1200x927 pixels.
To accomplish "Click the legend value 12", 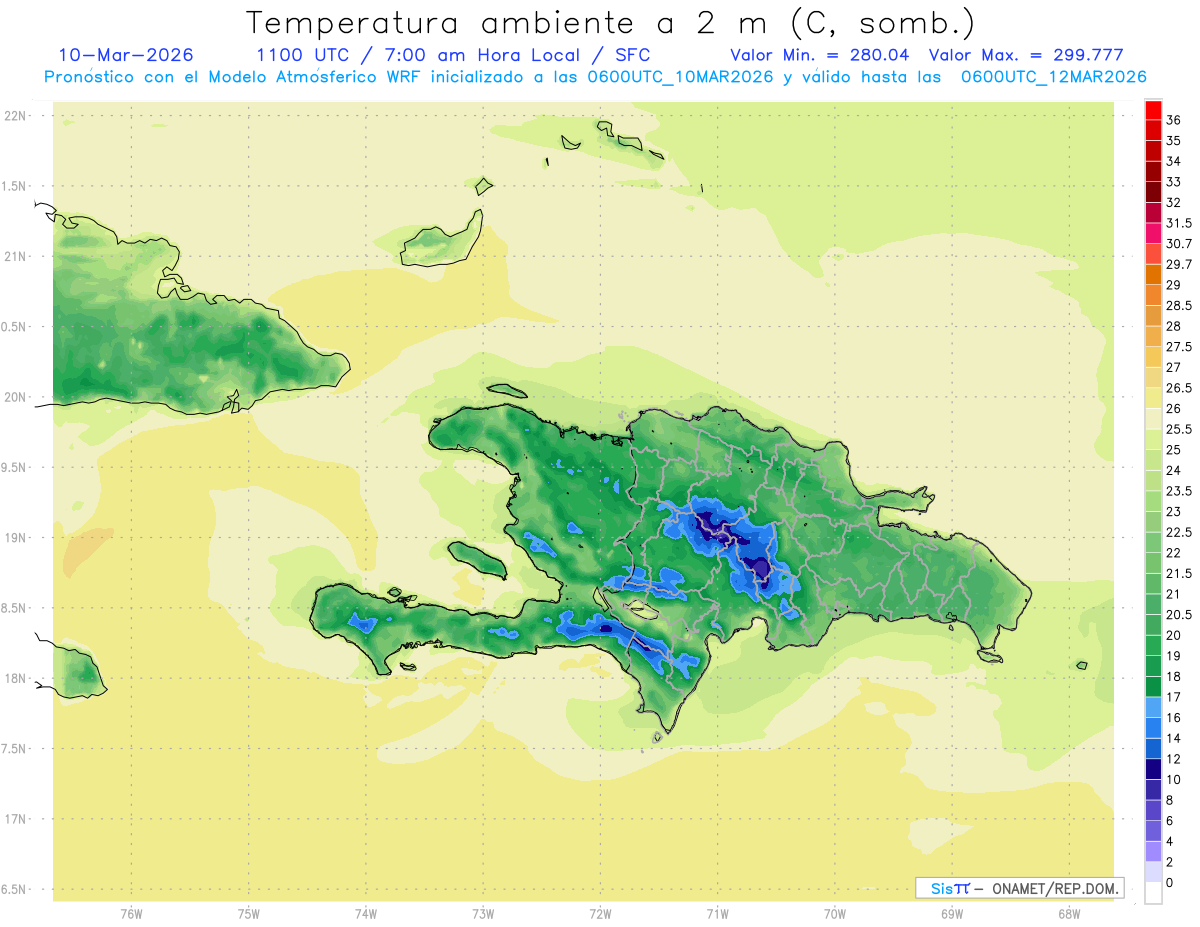I will (1174, 758).
